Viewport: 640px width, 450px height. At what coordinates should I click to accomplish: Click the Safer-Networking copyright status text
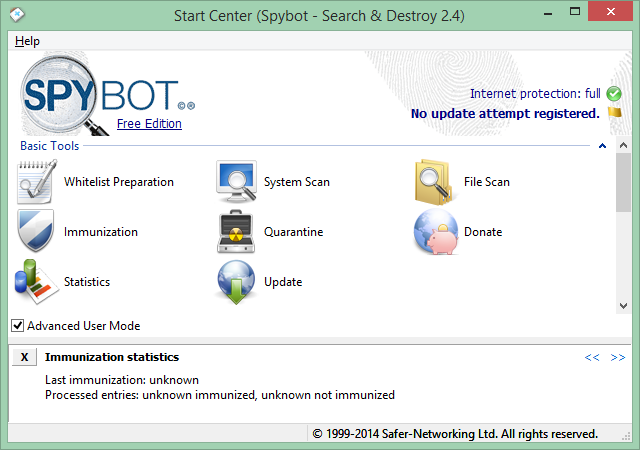click(x=455, y=434)
